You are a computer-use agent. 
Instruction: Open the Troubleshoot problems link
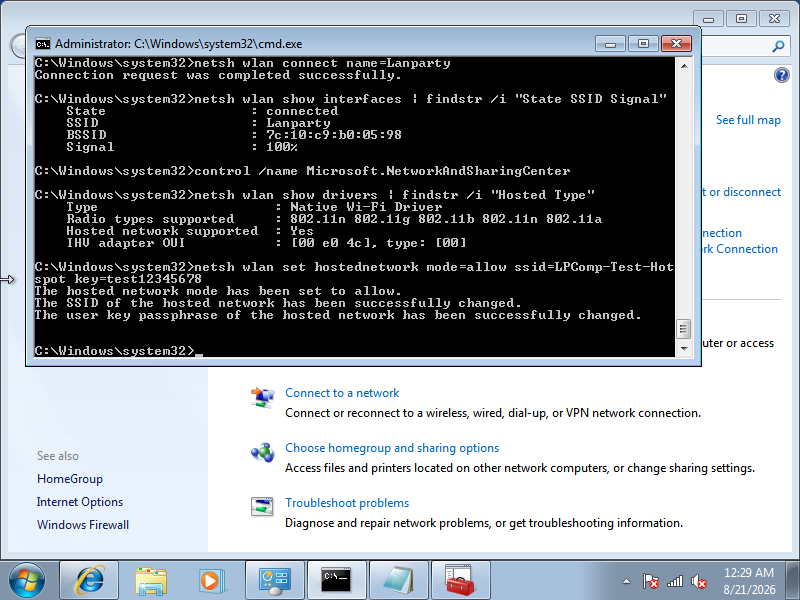coord(347,503)
